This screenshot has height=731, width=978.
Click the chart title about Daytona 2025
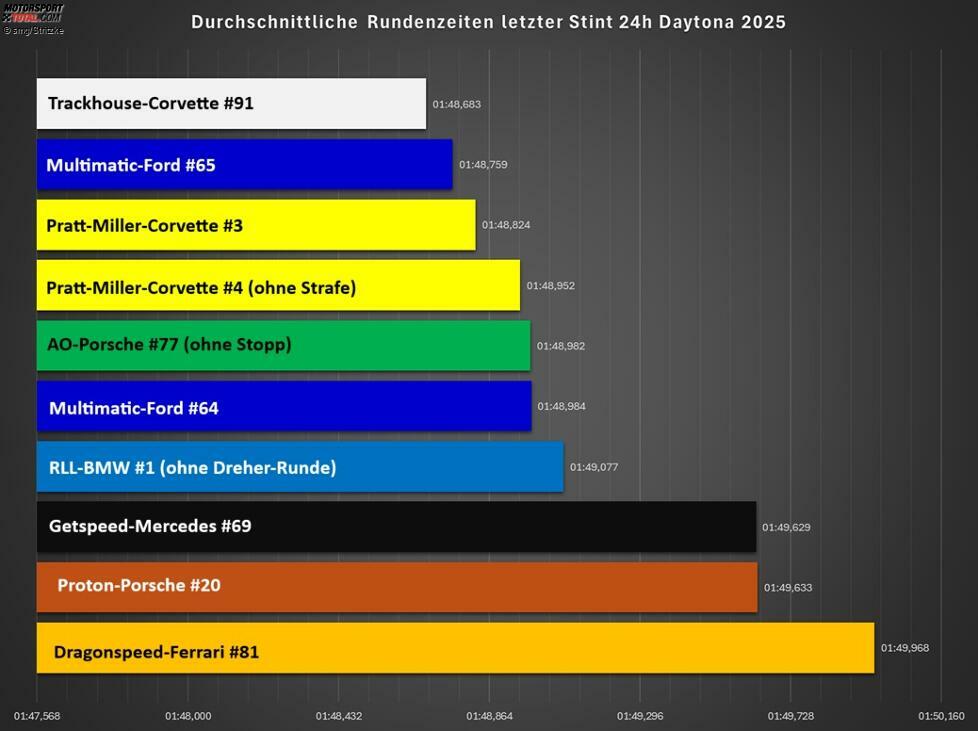[488, 22]
